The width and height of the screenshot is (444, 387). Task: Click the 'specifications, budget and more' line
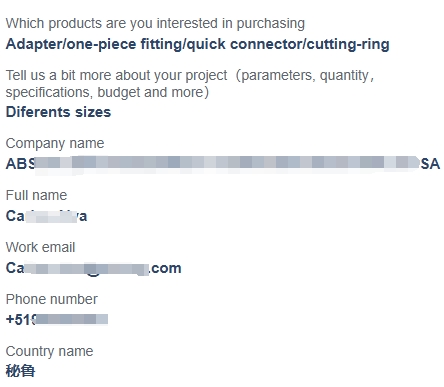click(107, 92)
